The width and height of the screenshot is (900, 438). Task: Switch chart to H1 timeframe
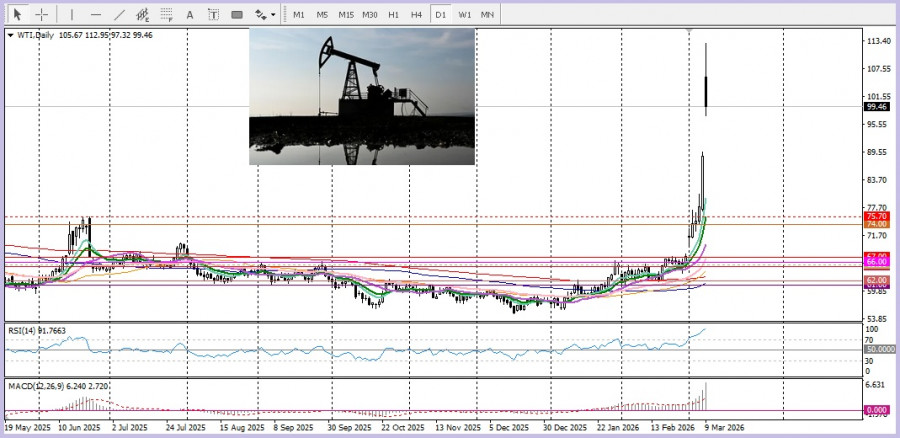pos(393,15)
